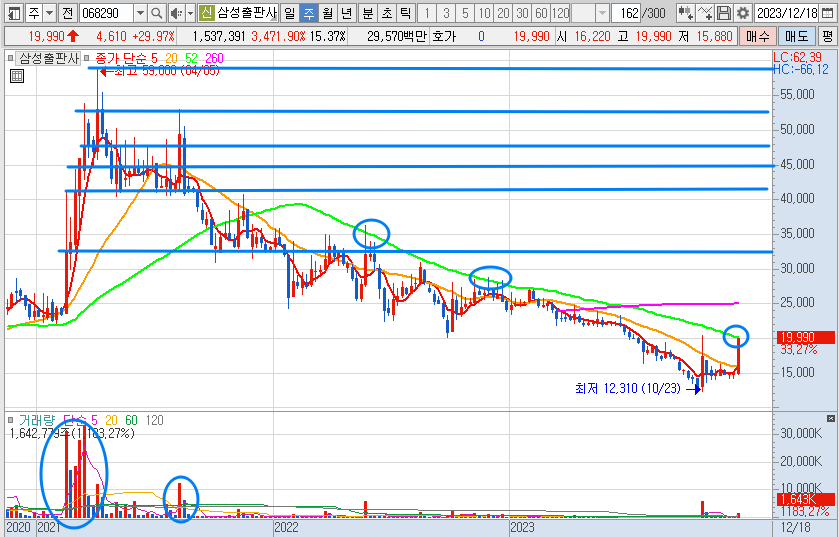The height and width of the screenshot is (537, 839).
Task: Click the small square before 삼성출판사 legend
Action: 10,58
